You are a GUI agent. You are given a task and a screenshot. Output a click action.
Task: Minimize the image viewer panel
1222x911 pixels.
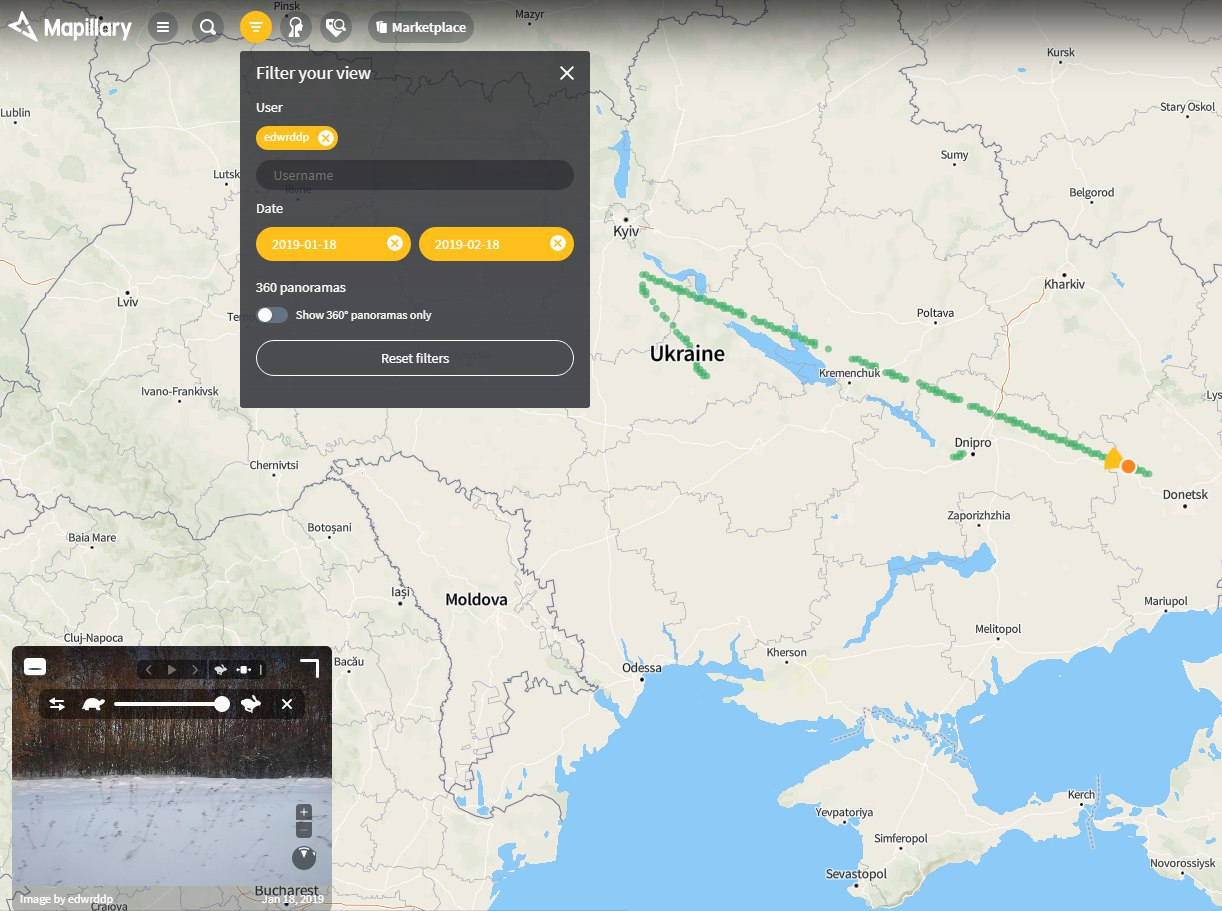[x=35, y=667]
